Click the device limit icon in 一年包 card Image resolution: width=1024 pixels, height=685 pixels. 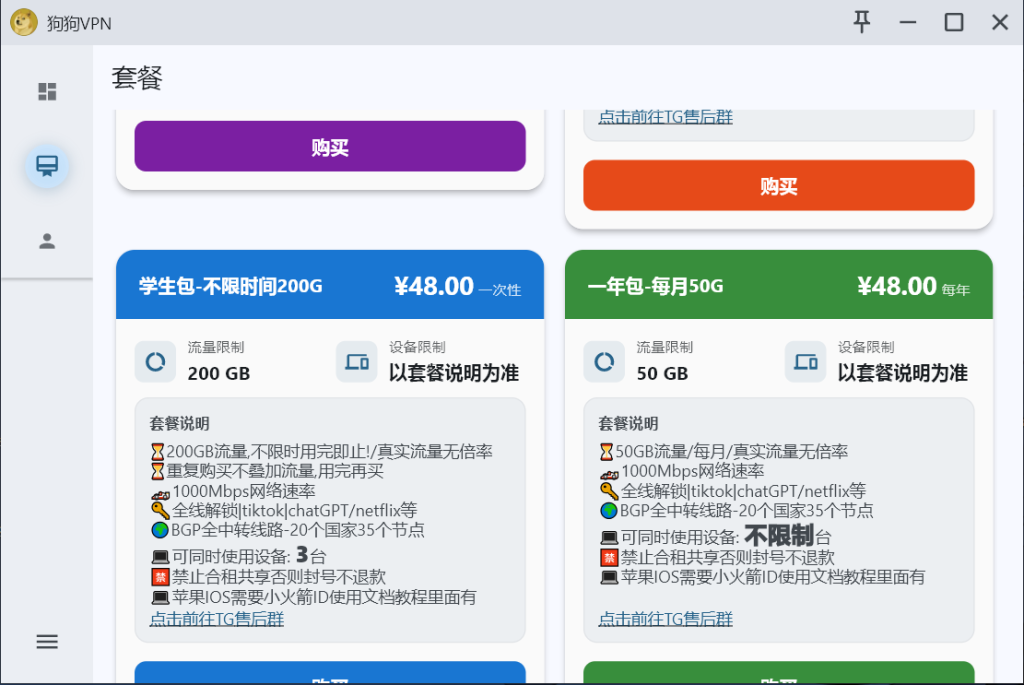[x=805, y=361]
